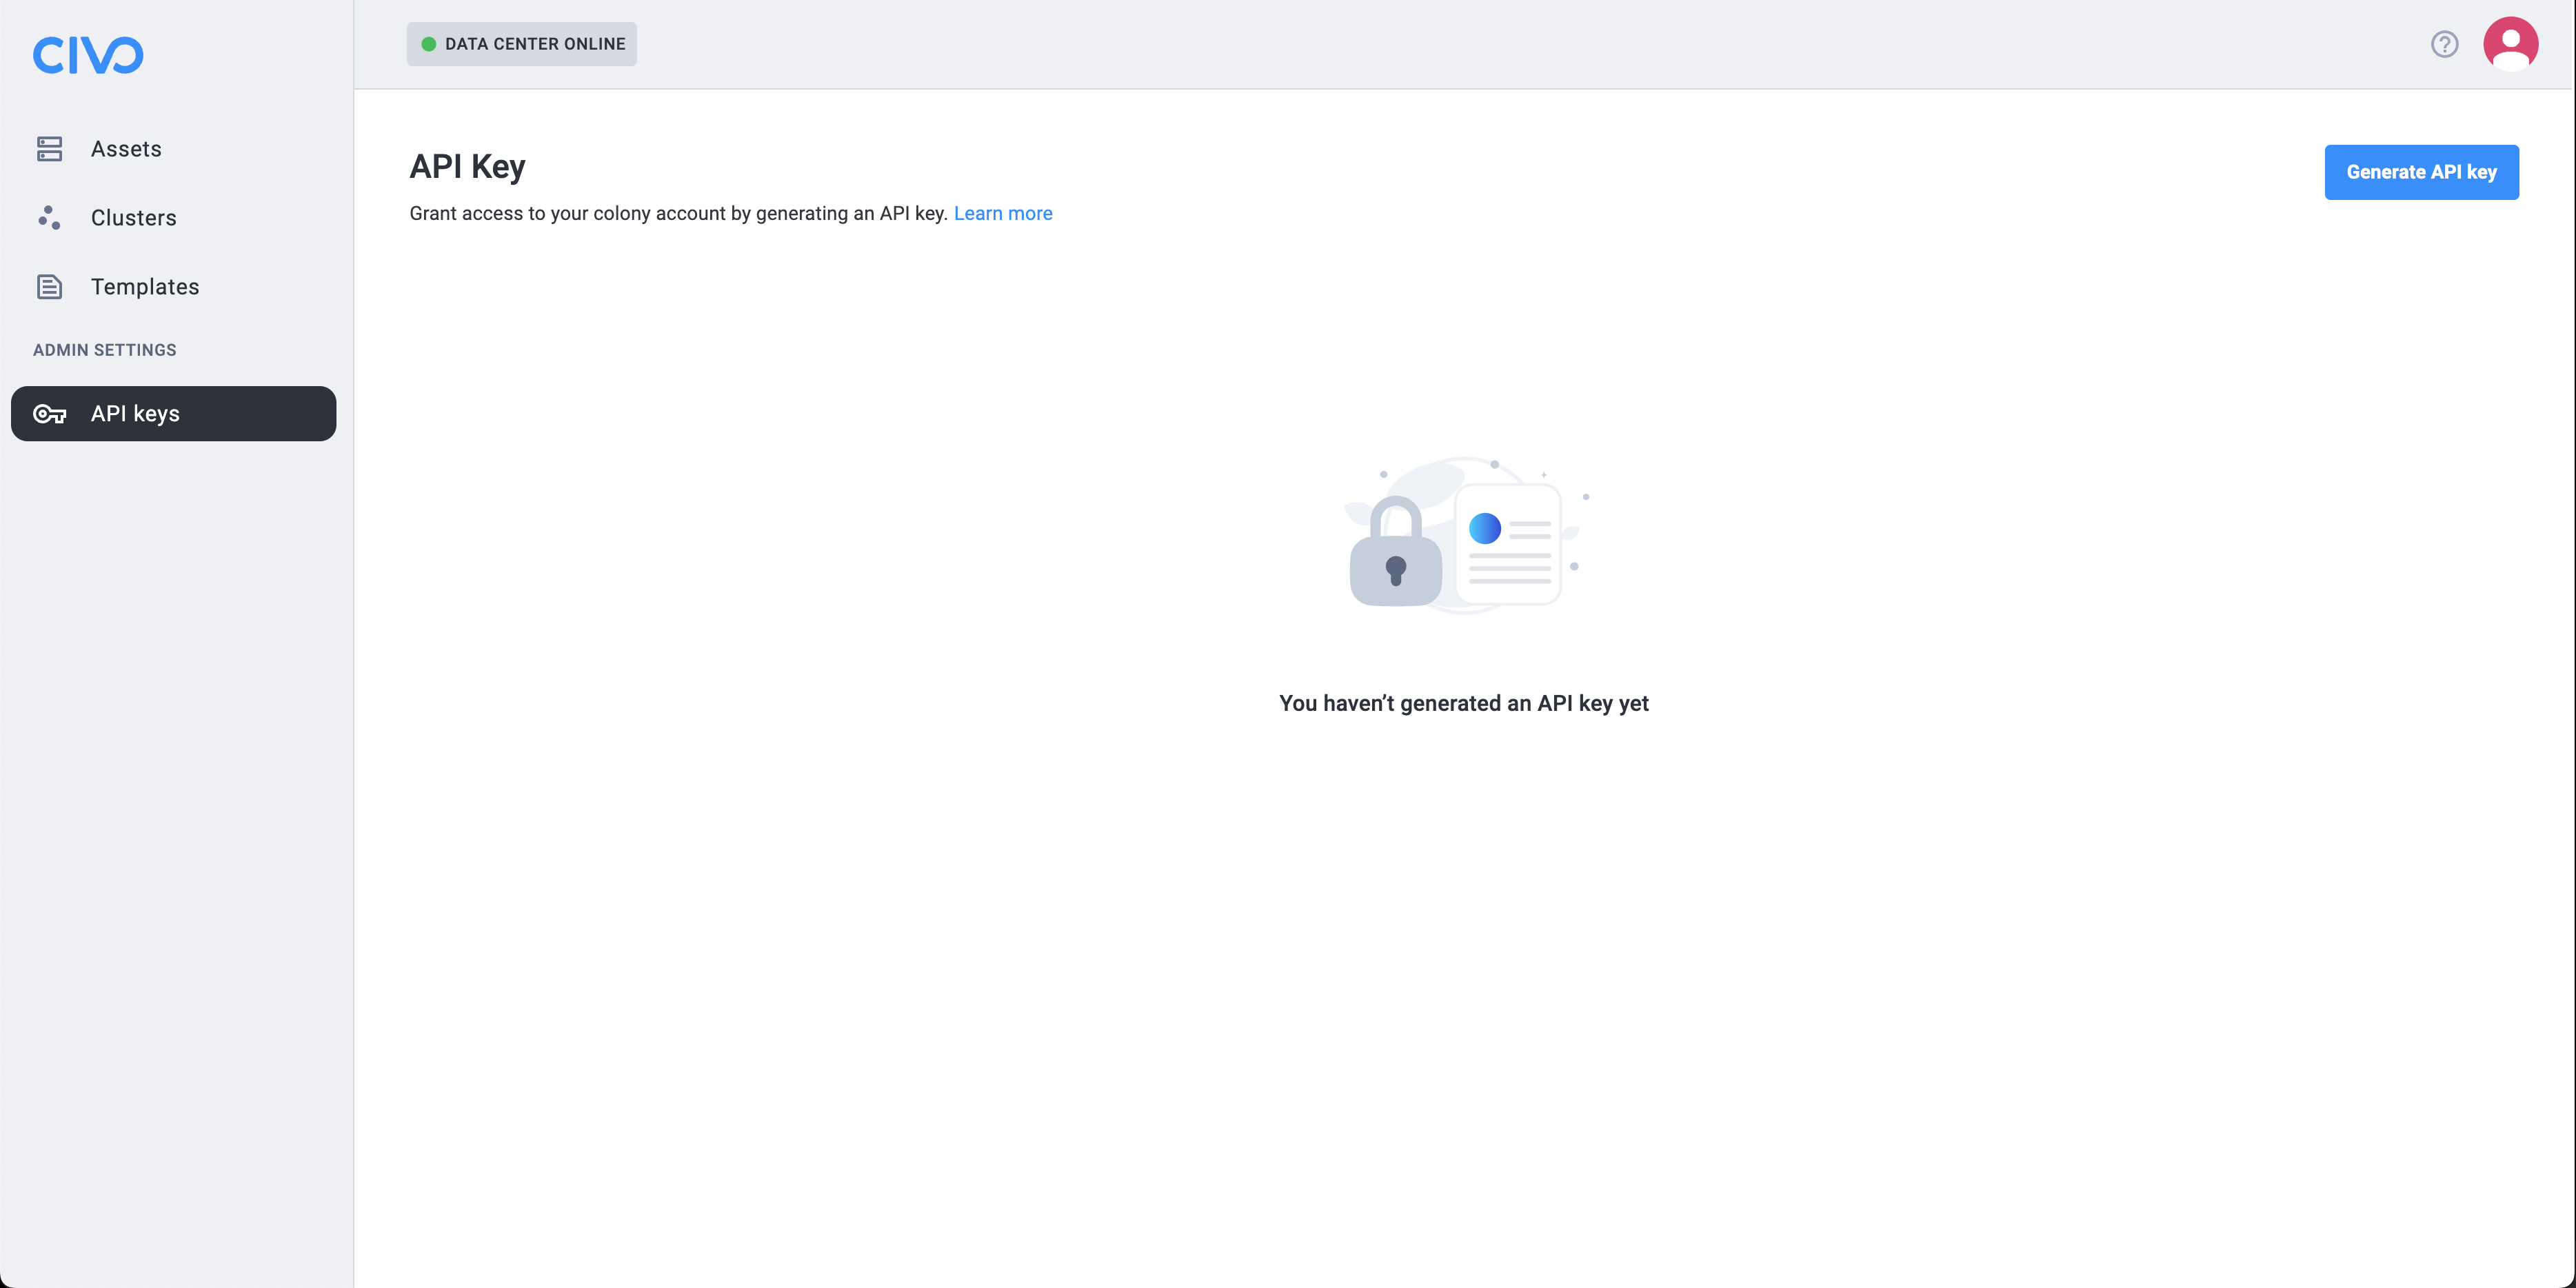Open the Assets menu item
Image resolution: width=2576 pixels, height=1288 pixels.
click(174, 149)
